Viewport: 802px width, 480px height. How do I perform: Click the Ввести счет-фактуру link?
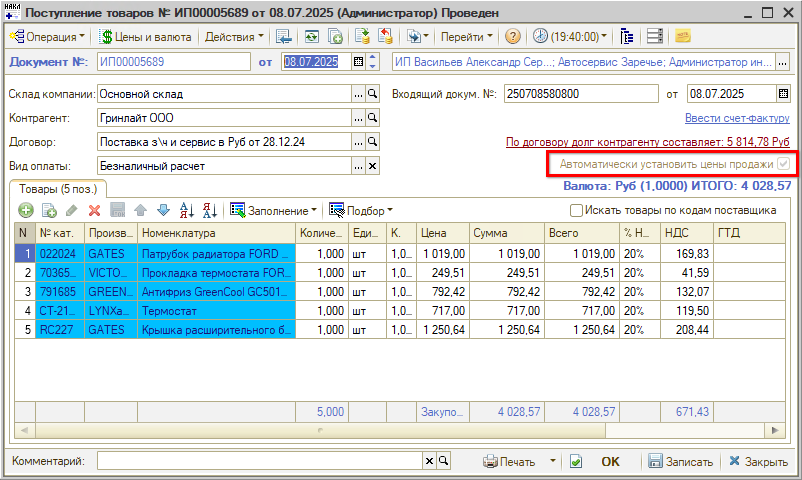point(737,118)
